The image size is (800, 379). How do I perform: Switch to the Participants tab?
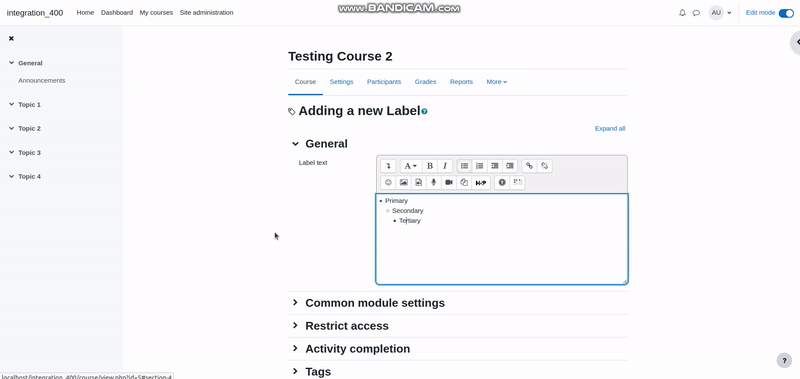(x=384, y=82)
